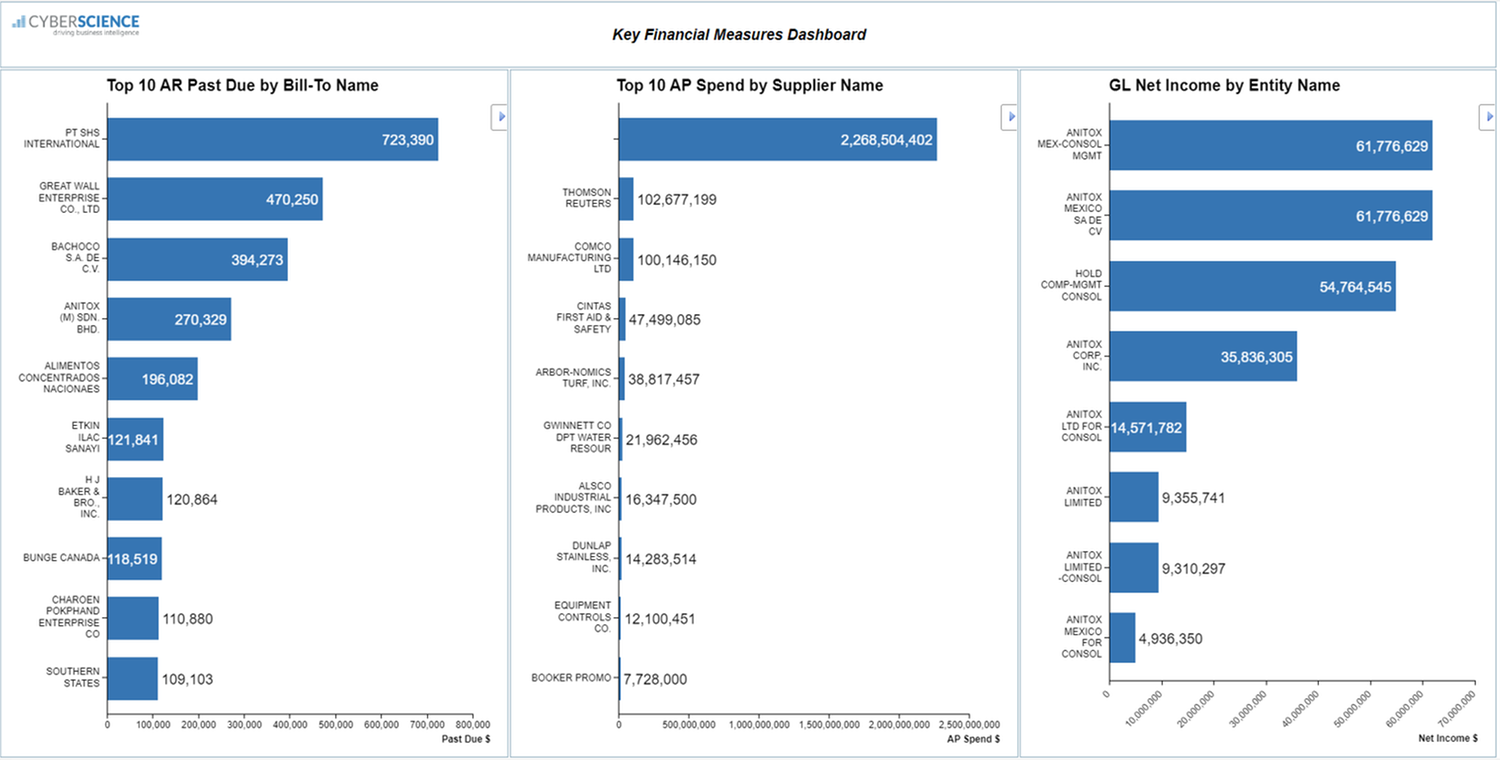Expand the AR Past Due panel arrow

pos(499,117)
